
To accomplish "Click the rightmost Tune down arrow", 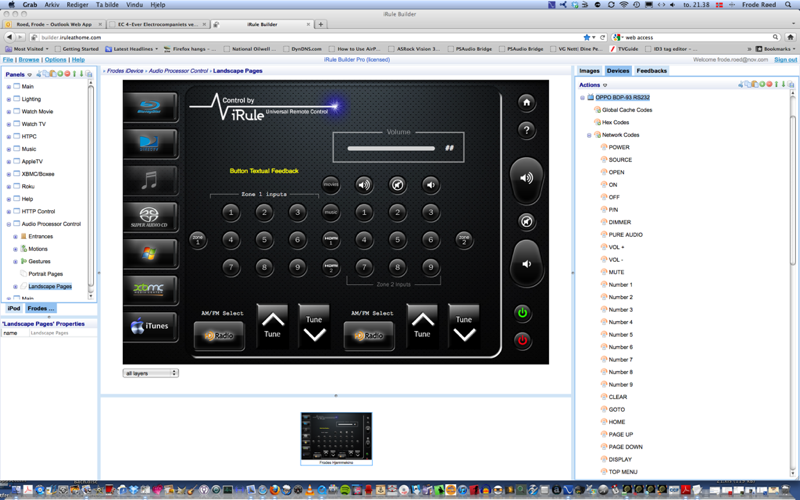I will [x=464, y=326].
